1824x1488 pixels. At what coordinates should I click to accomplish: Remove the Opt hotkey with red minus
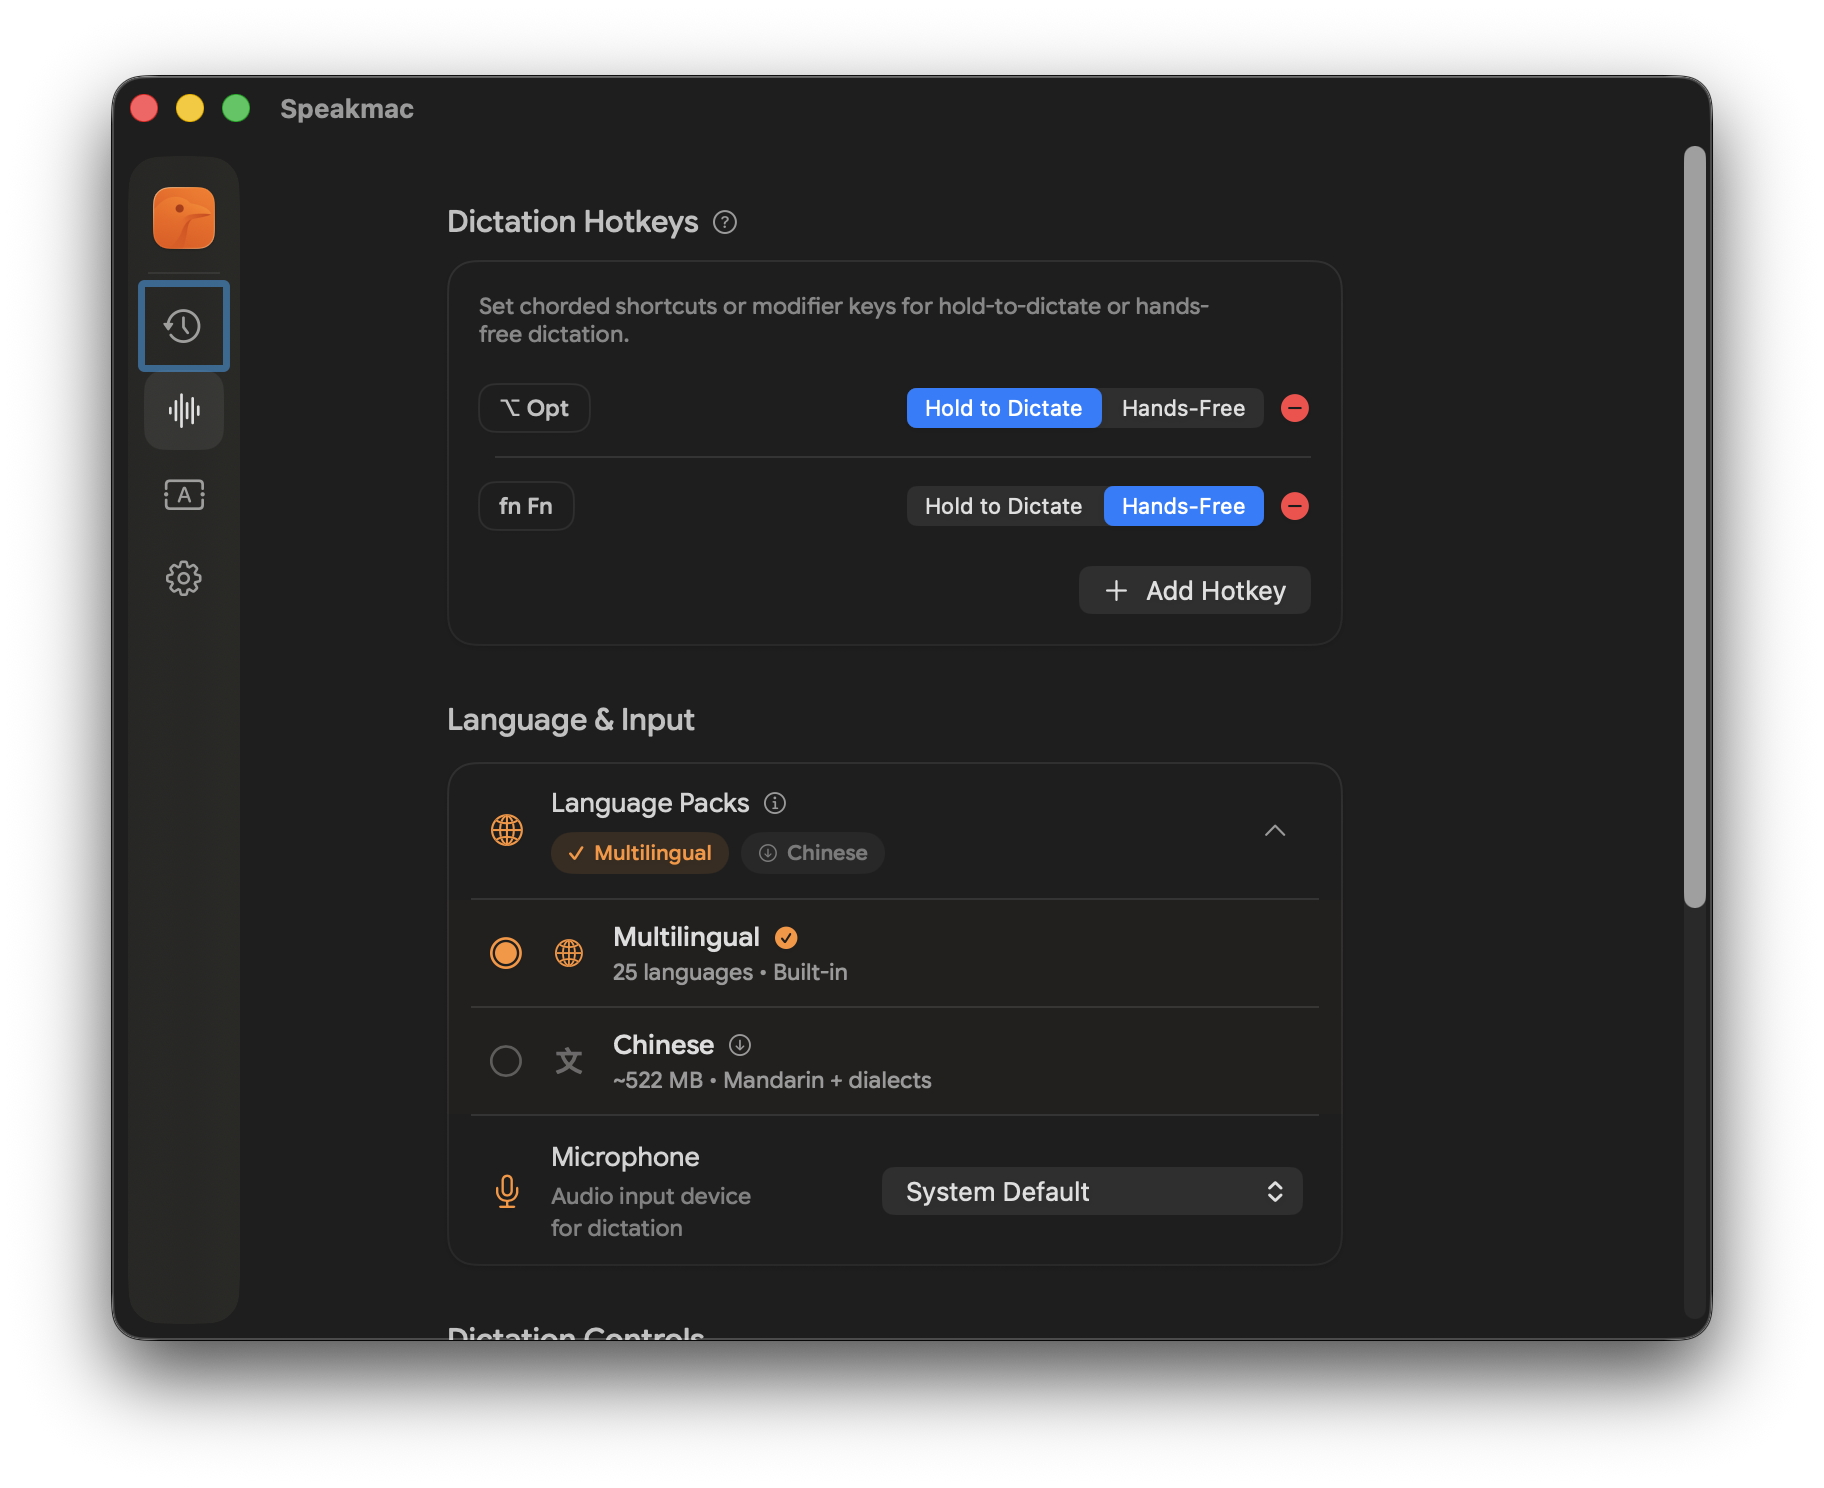1295,408
